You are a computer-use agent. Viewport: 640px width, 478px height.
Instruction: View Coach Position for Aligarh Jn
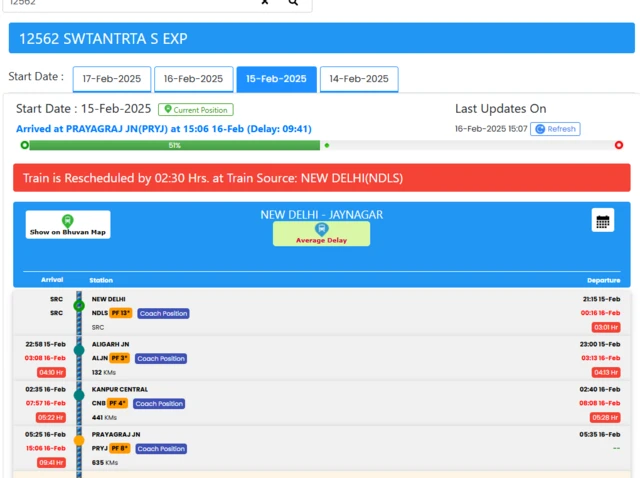point(161,358)
